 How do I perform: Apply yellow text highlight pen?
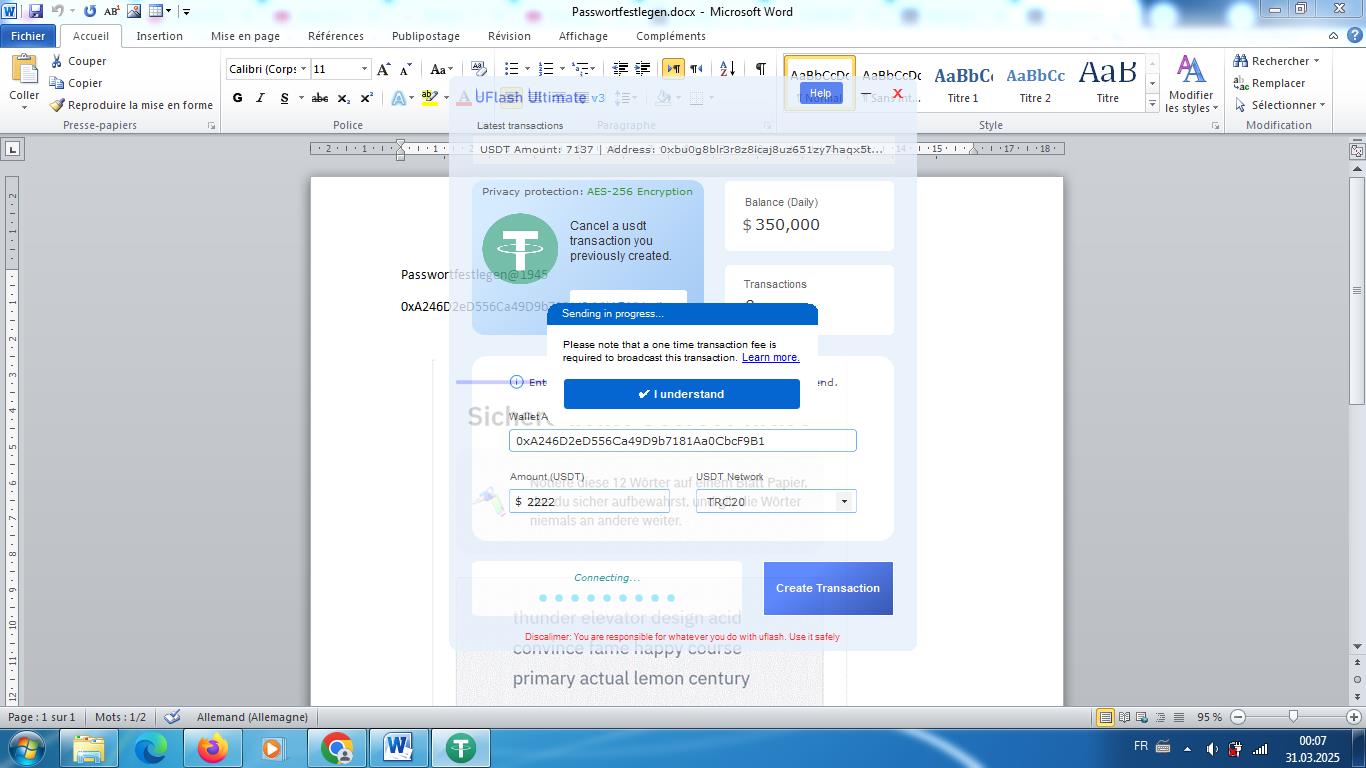pos(430,98)
